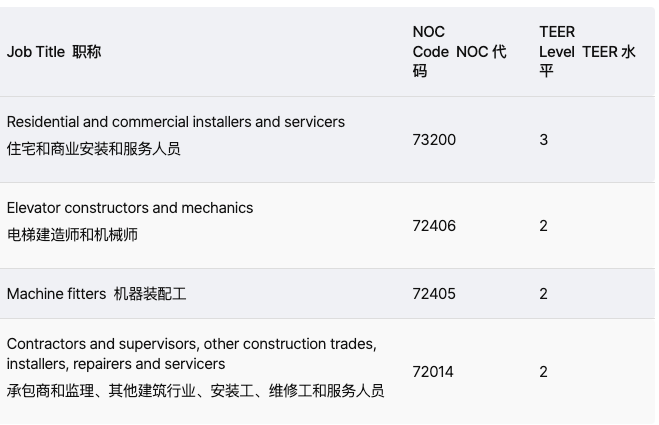The height and width of the screenshot is (425, 659).
Task: Click the 职称 header label
Action: point(87,52)
